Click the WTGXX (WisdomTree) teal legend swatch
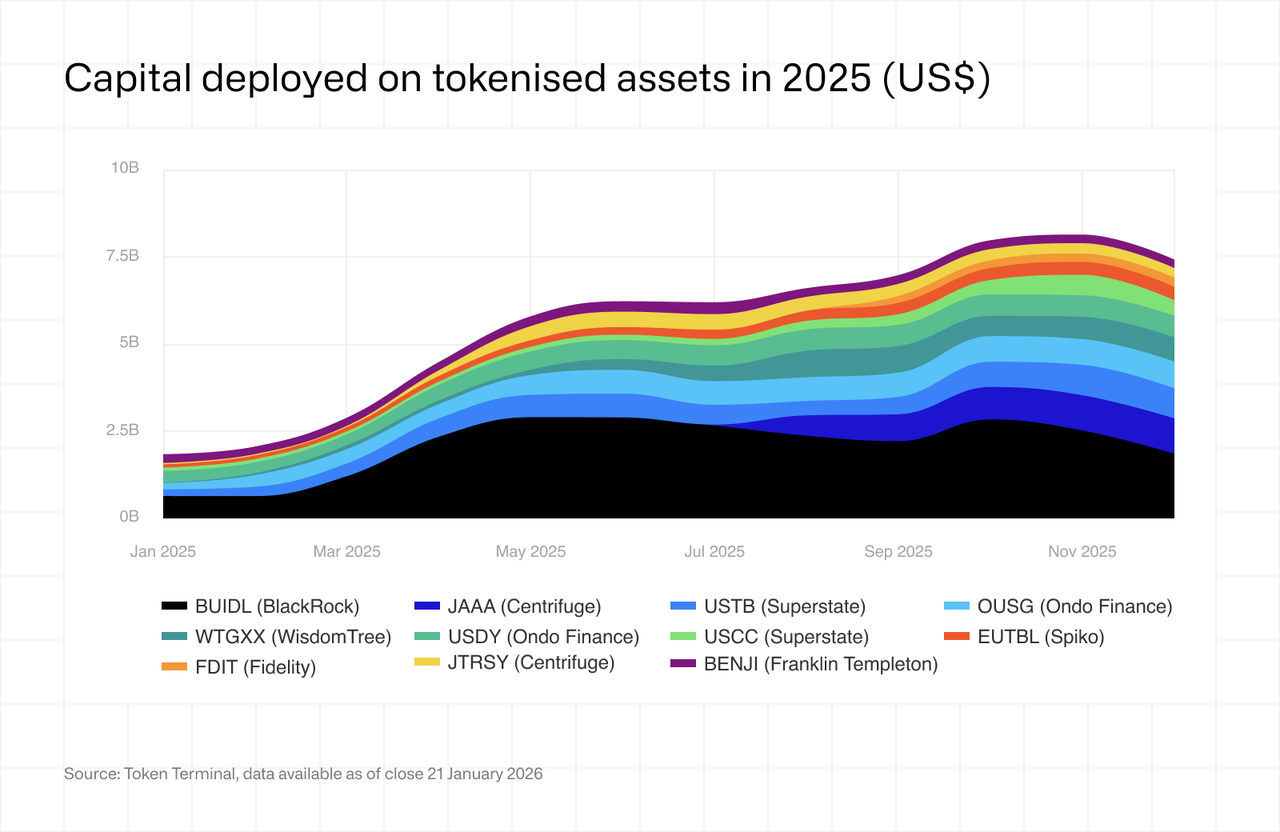This screenshot has height=832, width=1280. coord(174,636)
